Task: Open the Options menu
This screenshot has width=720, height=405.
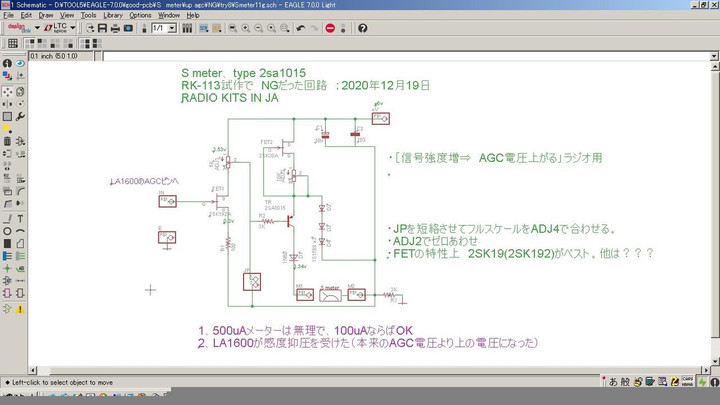Action: [140, 16]
